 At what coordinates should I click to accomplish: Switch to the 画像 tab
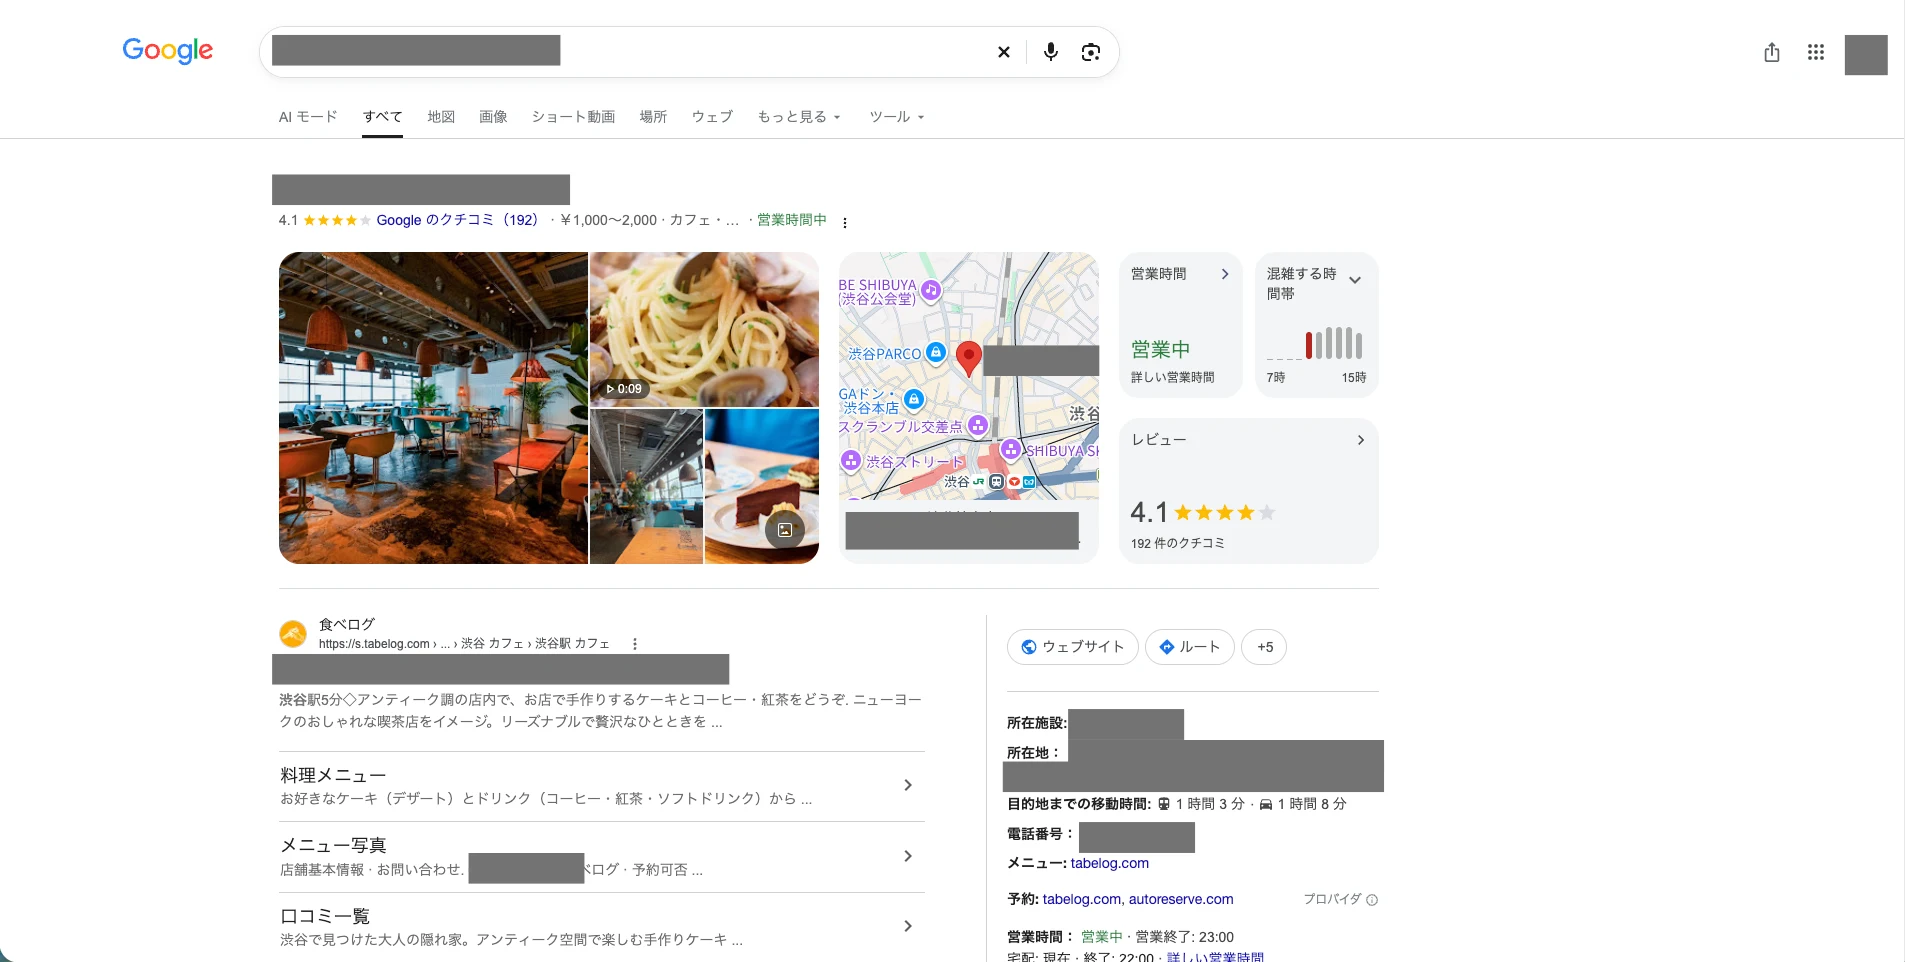click(x=493, y=117)
